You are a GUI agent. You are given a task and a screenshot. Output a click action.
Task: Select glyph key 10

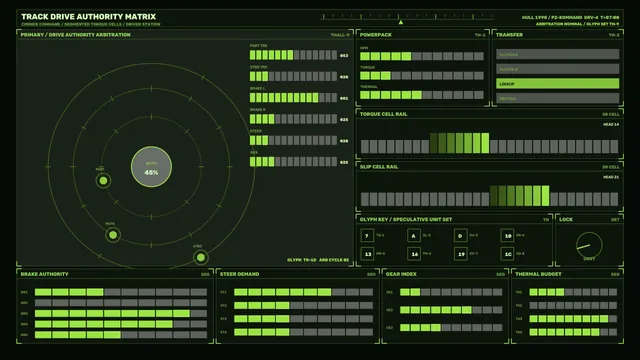[x=507, y=236]
